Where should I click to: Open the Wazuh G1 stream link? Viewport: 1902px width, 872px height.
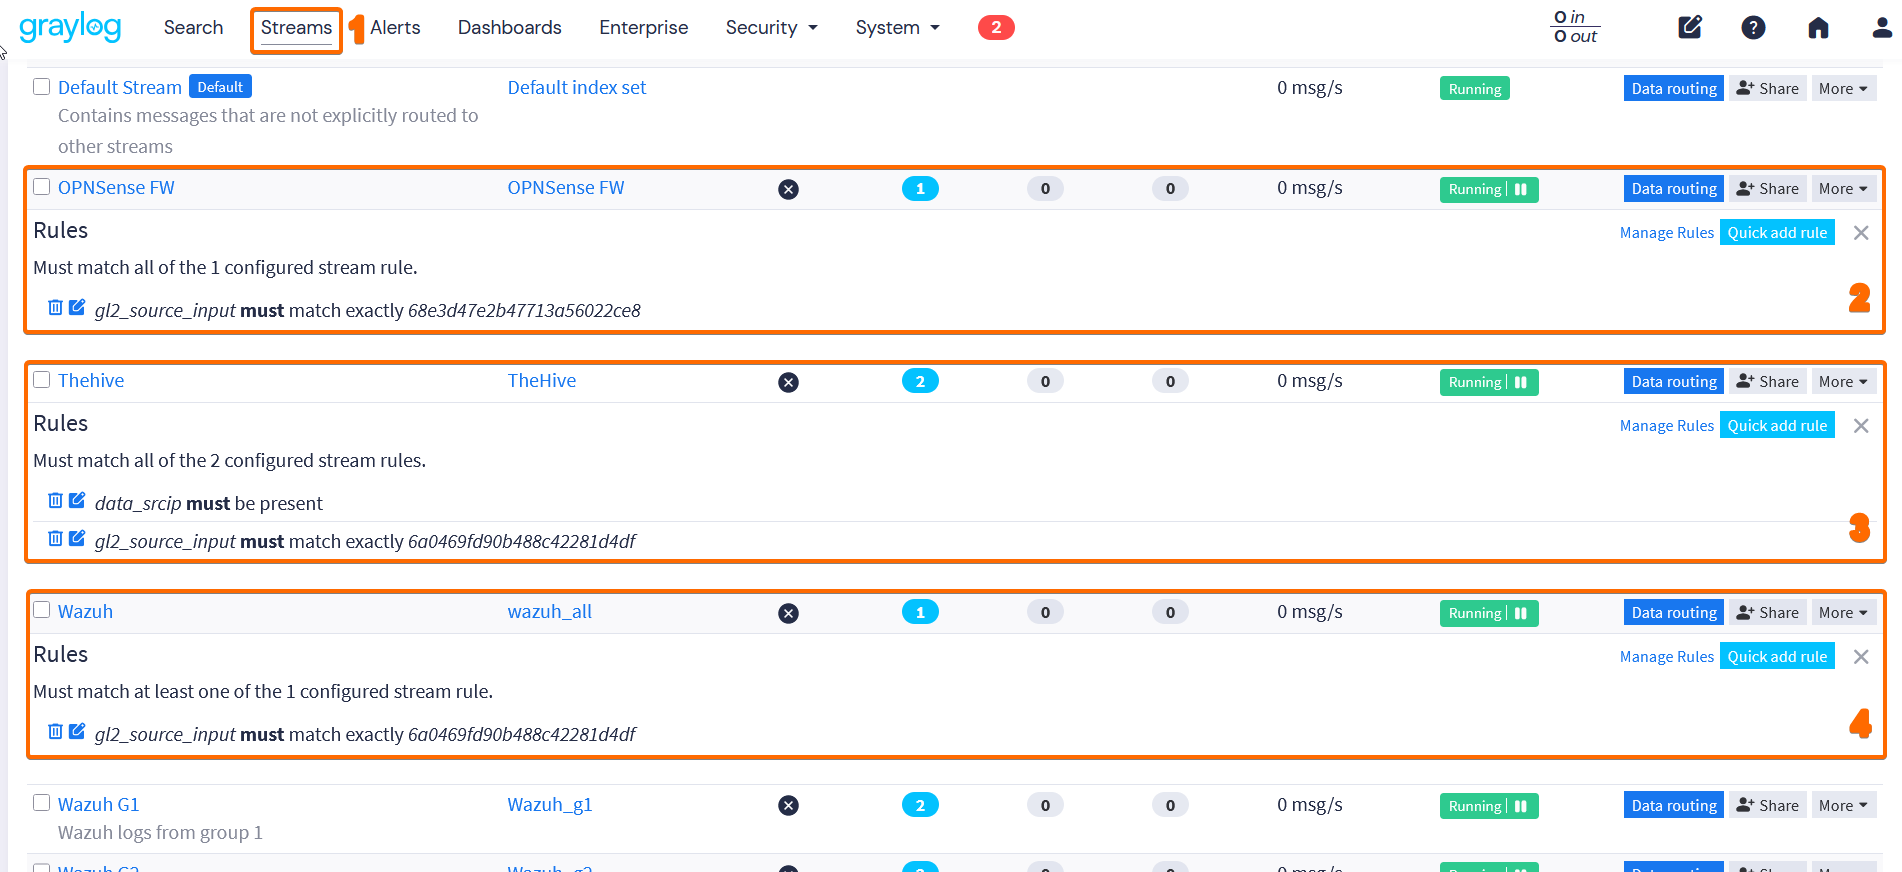(99, 805)
